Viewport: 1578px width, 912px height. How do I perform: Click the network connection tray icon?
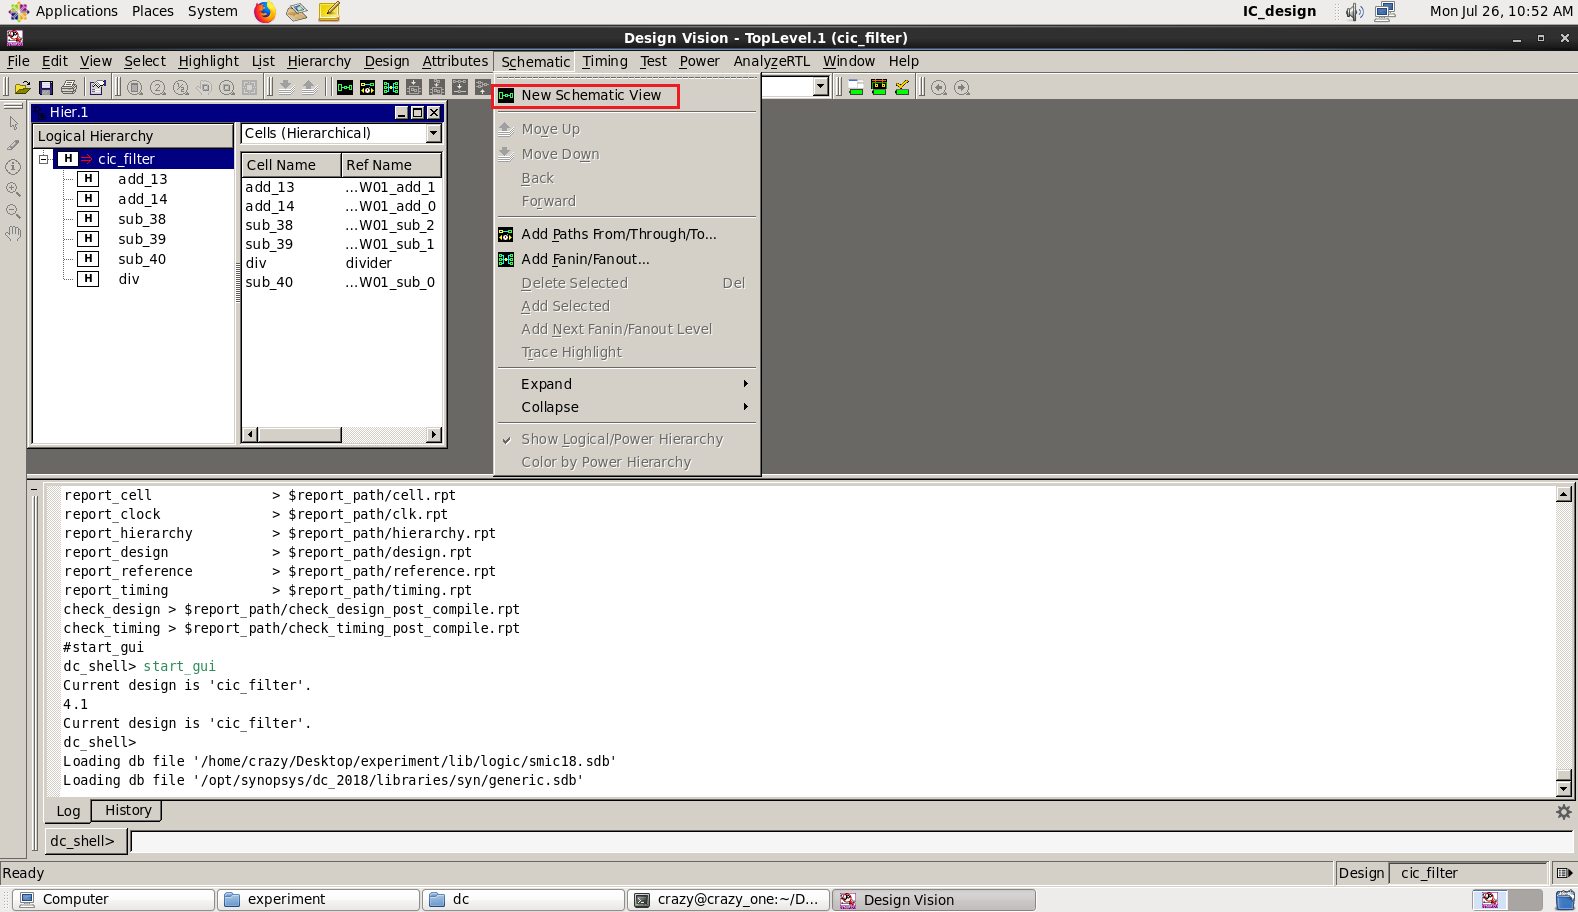point(1385,11)
